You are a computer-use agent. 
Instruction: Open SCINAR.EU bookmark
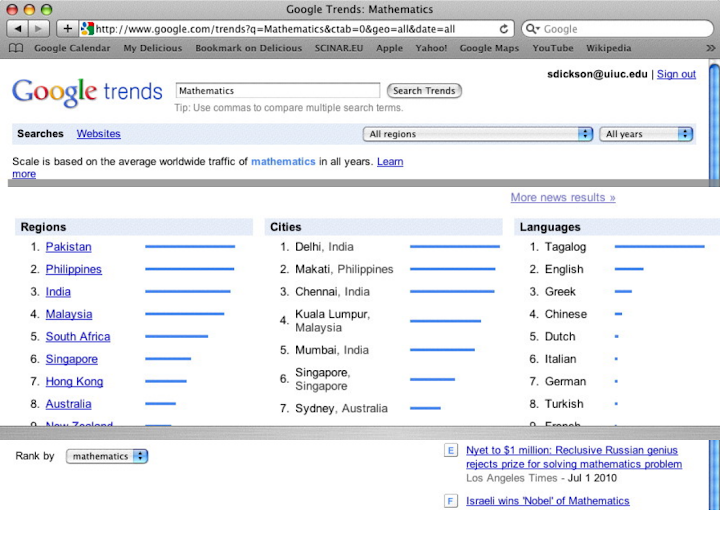pyautogui.click(x=339, y=48)
